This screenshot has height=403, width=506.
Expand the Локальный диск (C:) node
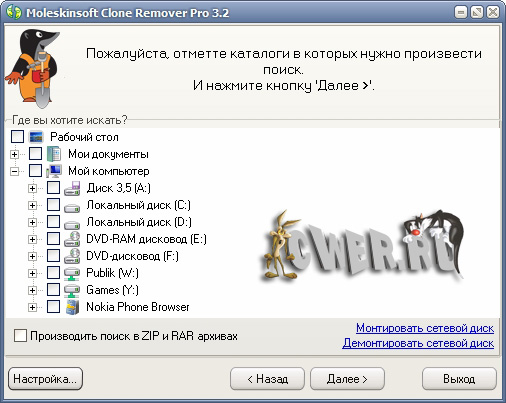click(32, 205)
